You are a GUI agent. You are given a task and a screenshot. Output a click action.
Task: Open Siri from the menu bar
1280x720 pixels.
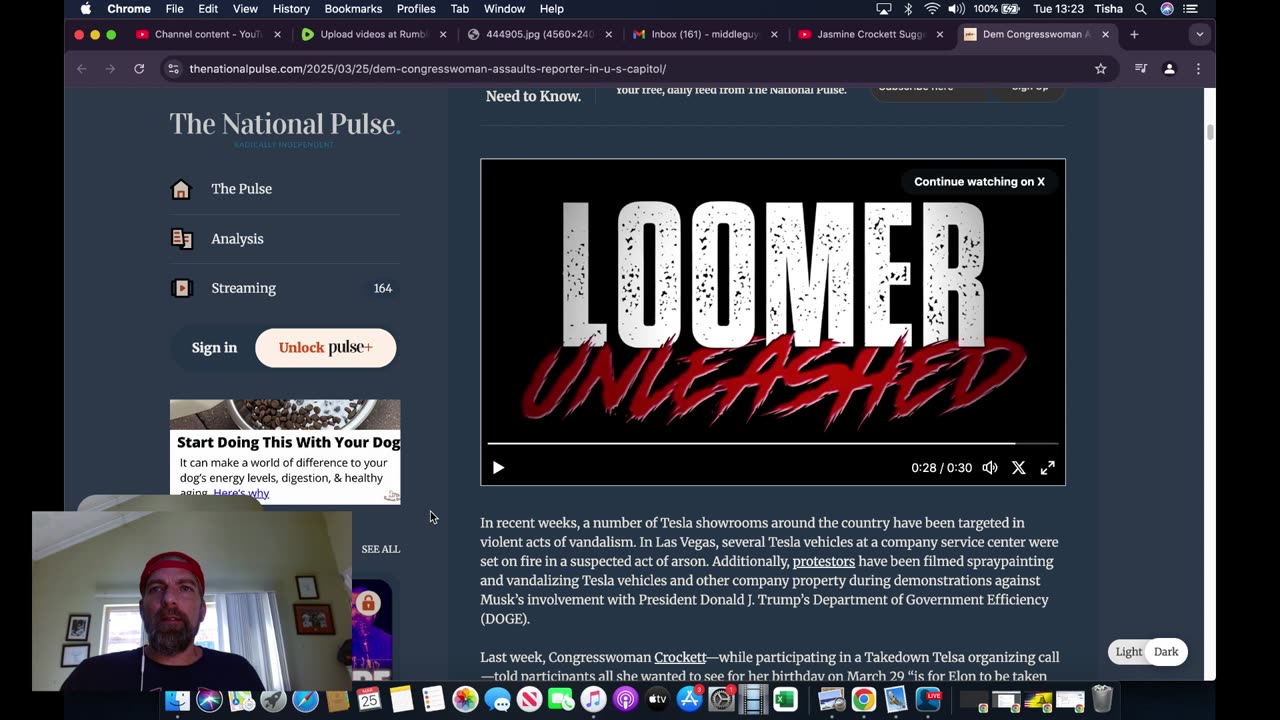pyautogui.click(x=1167, y=9)
